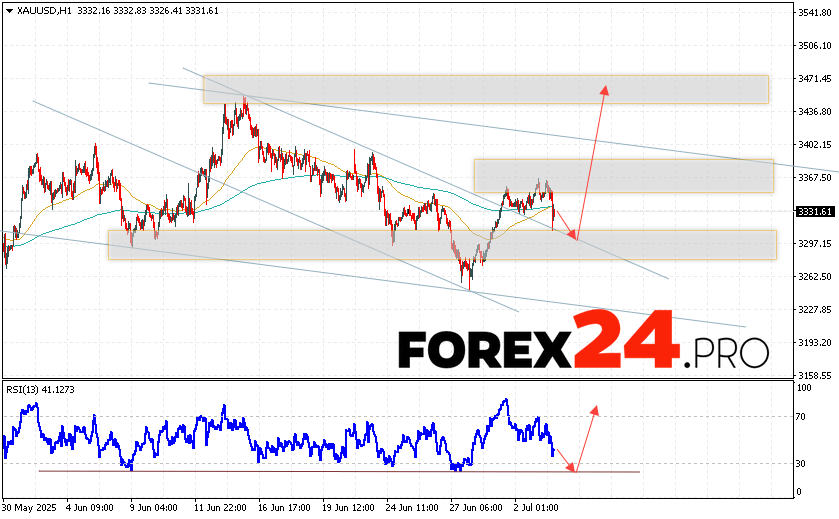Click the RSI upward red arrow head

(595, 409)
